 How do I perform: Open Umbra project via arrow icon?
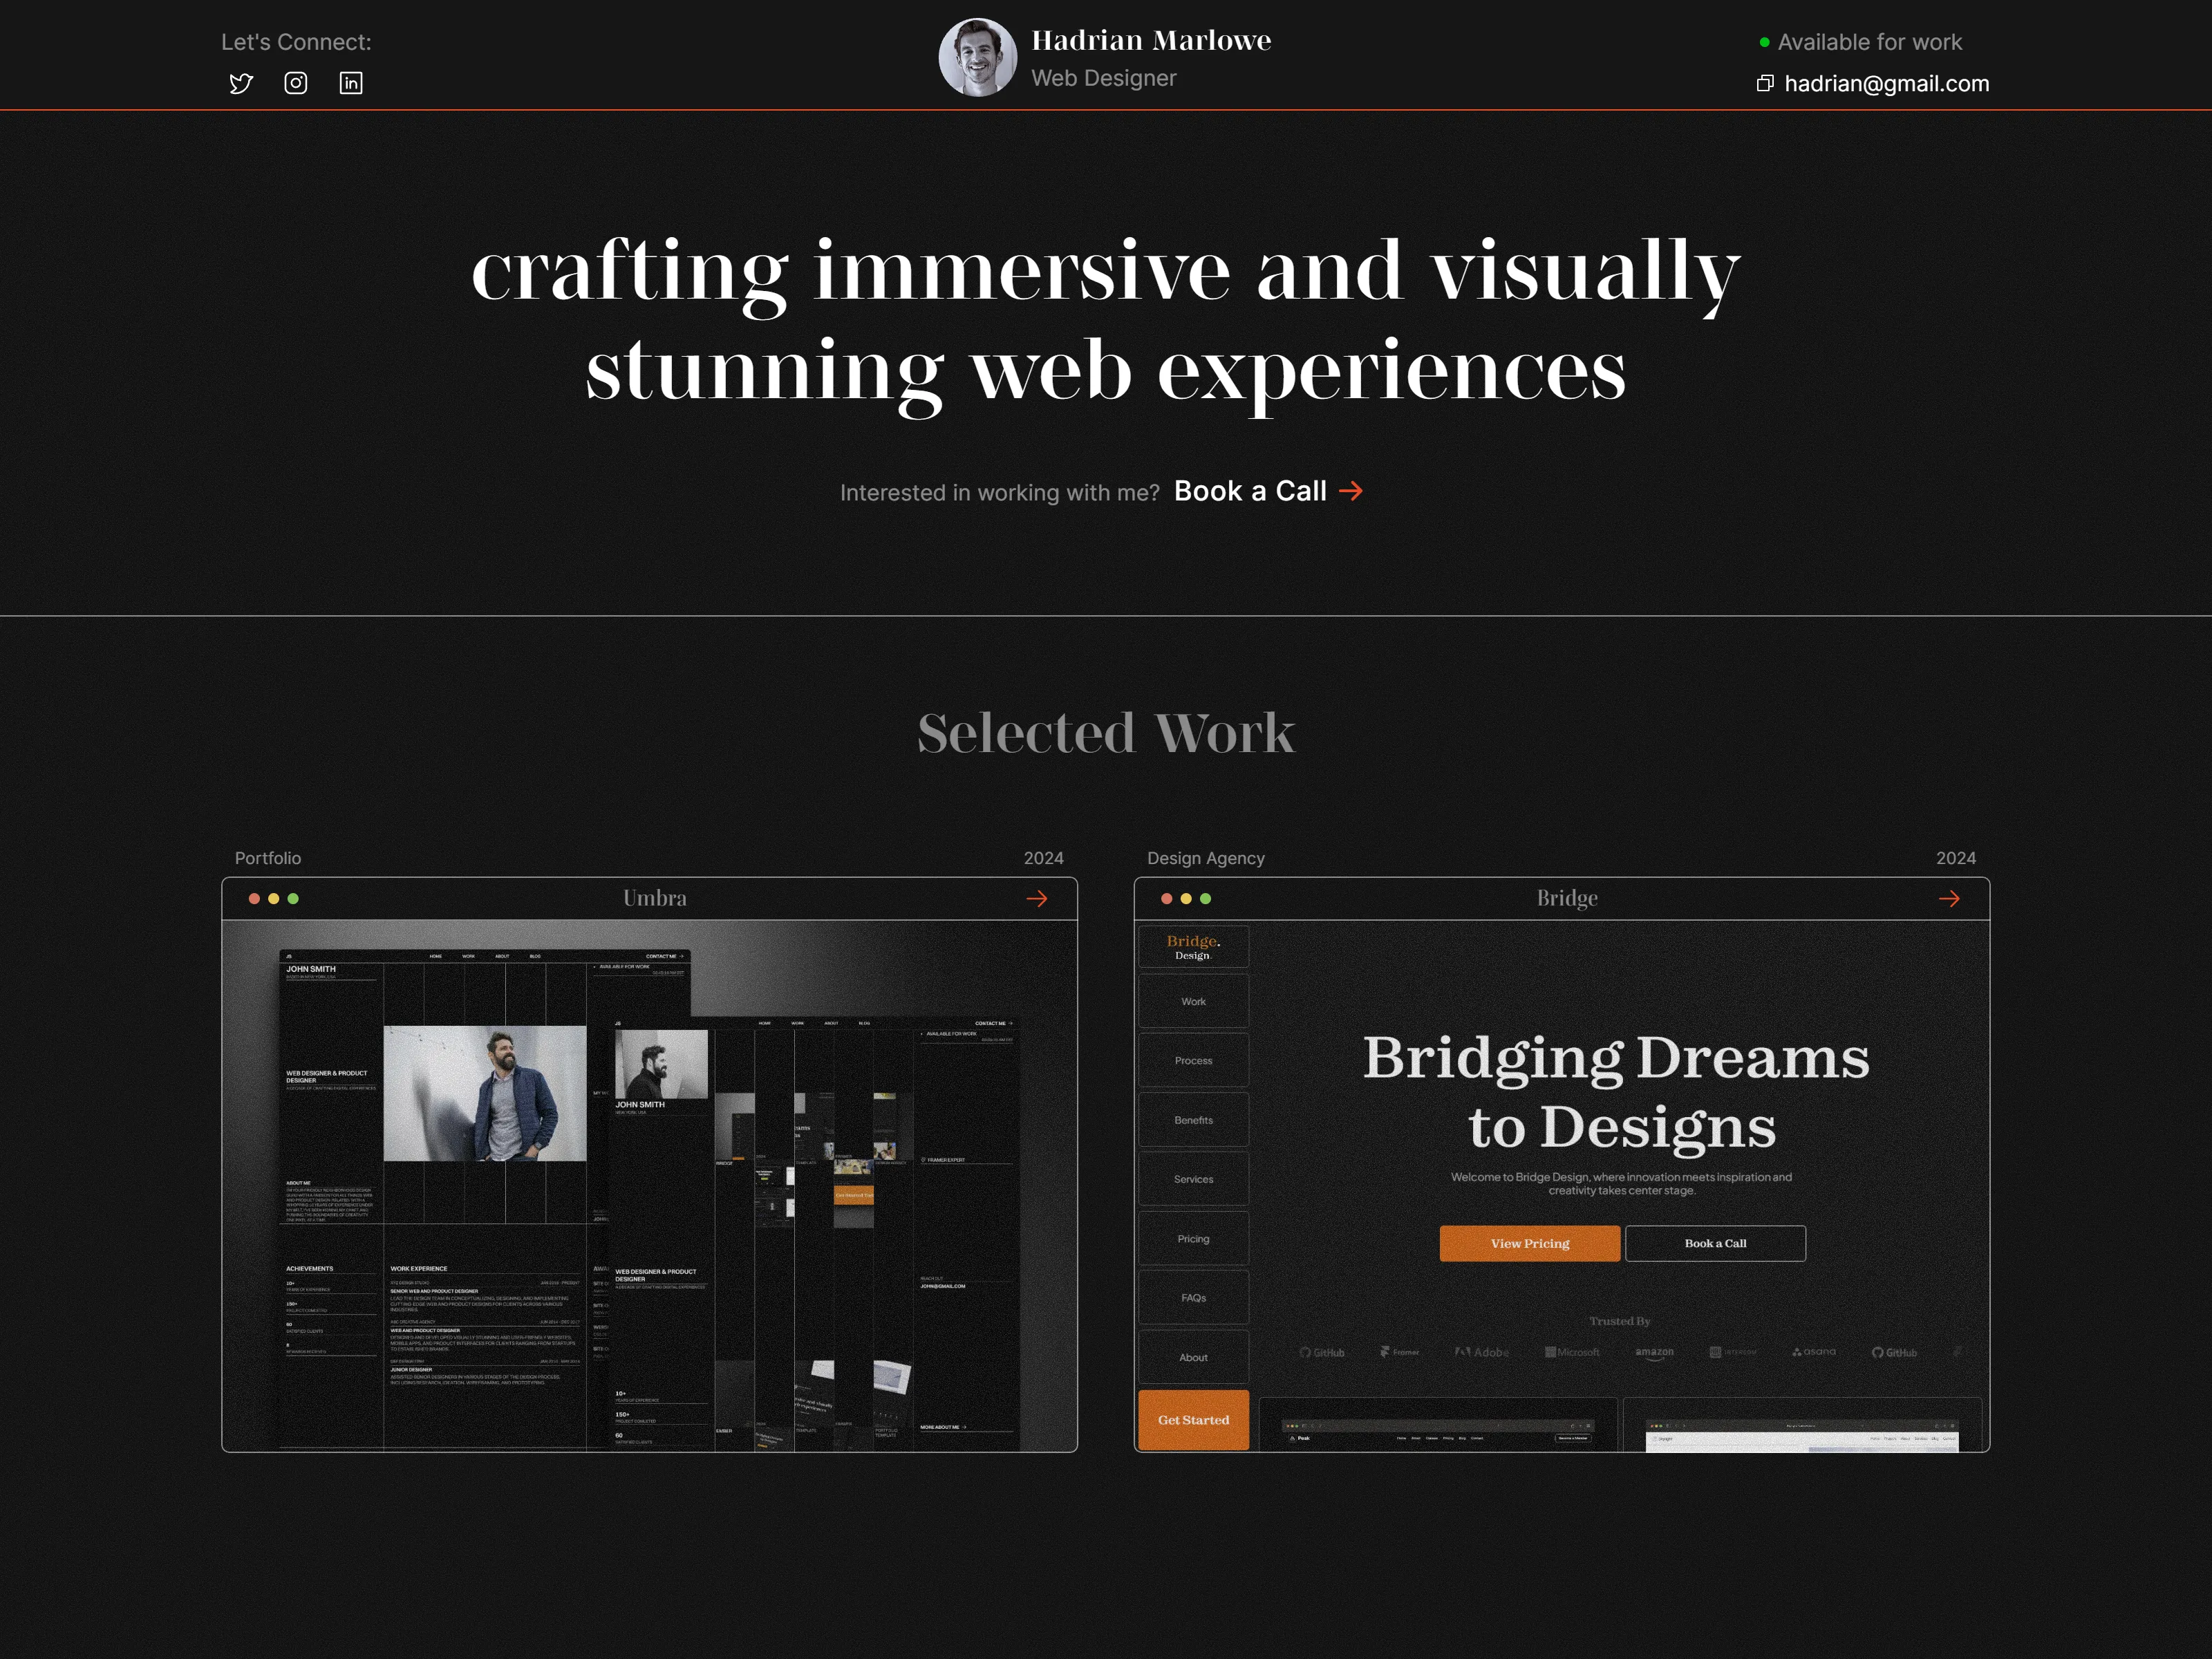[x=1037, y=899]
